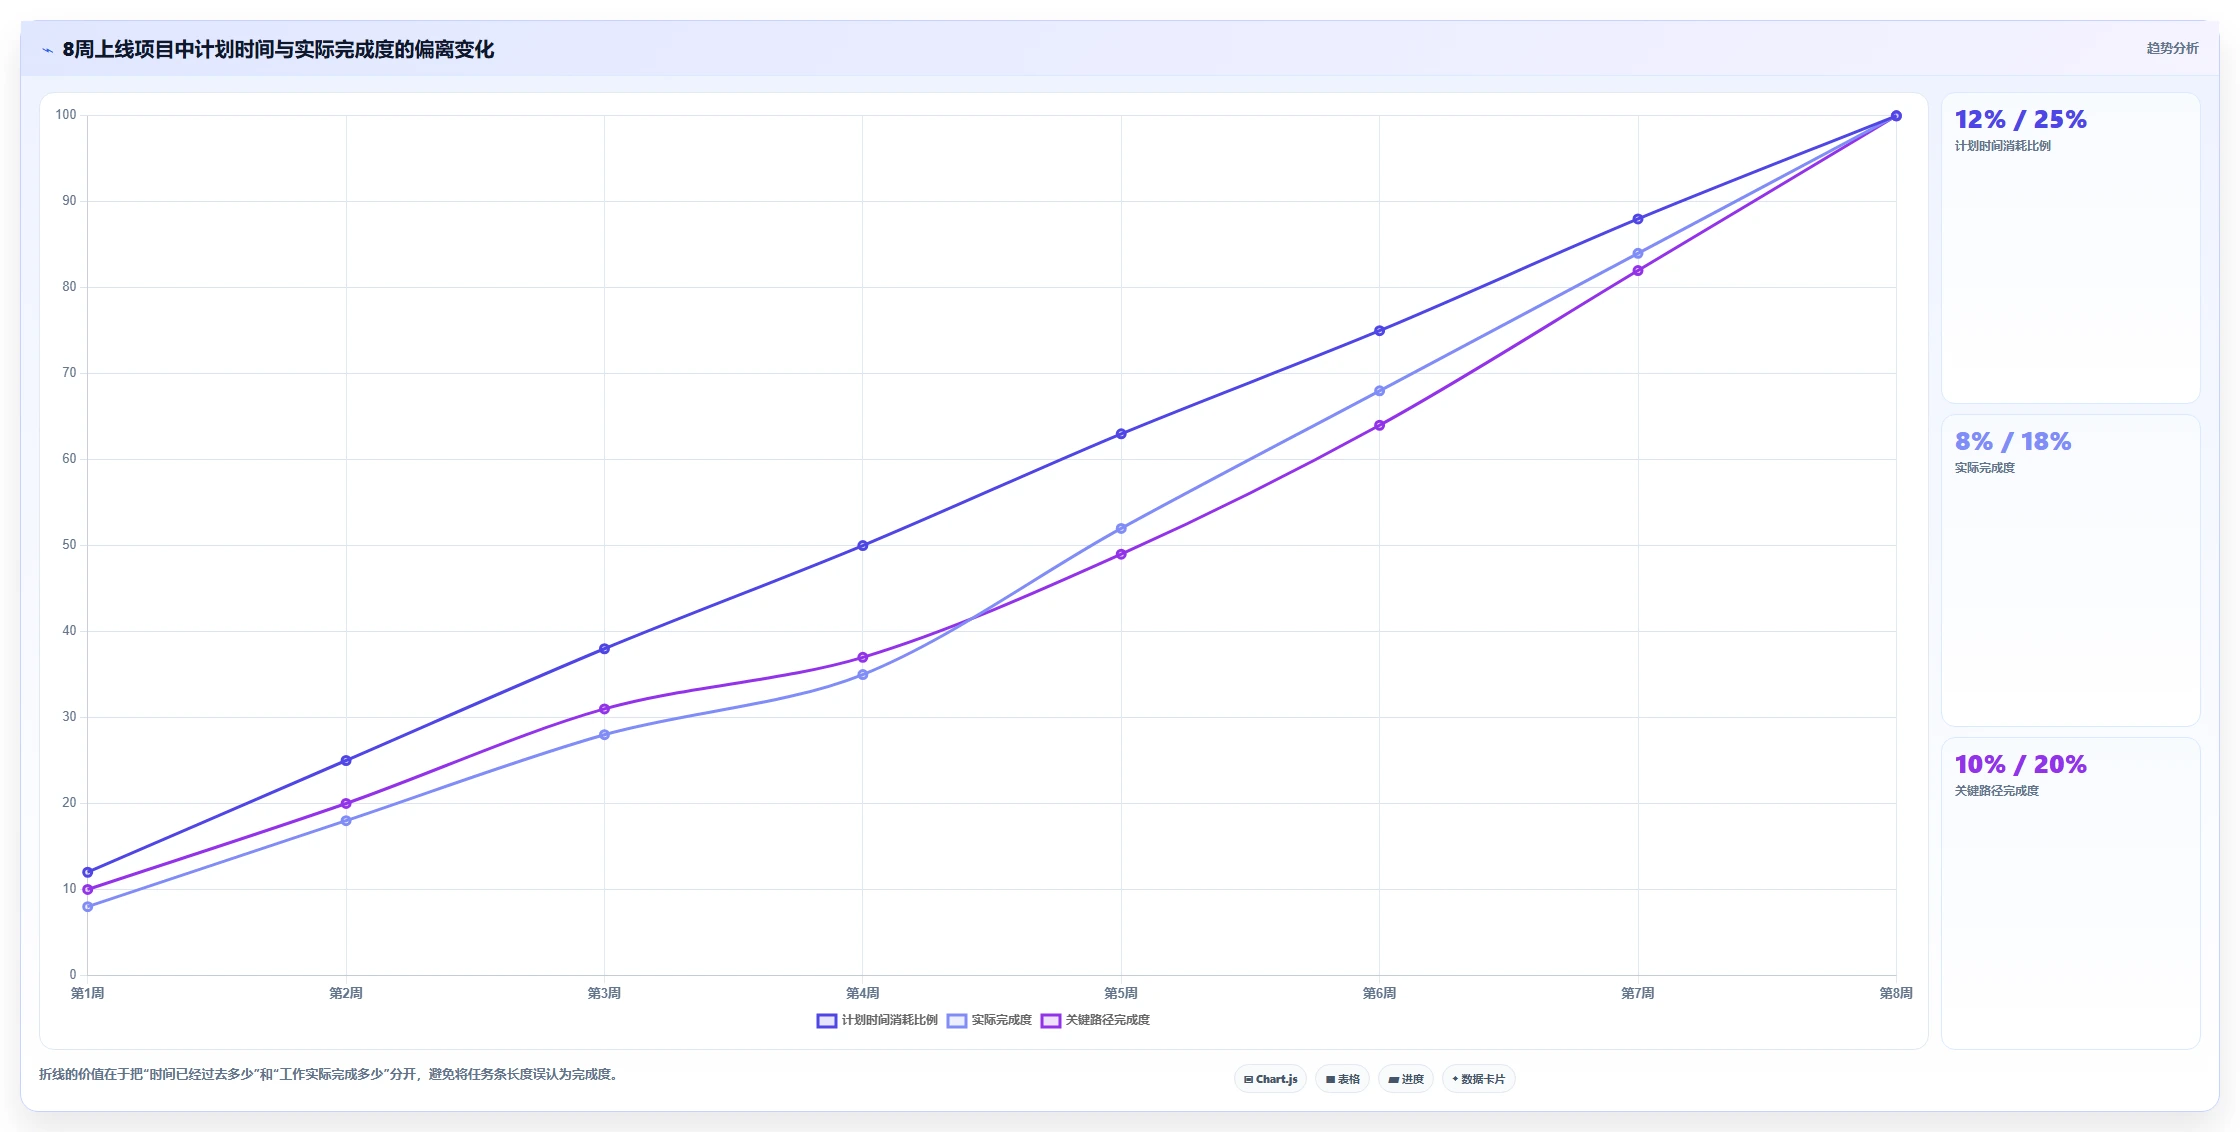Click the 进度 tag icon

pos(1393,1079)
